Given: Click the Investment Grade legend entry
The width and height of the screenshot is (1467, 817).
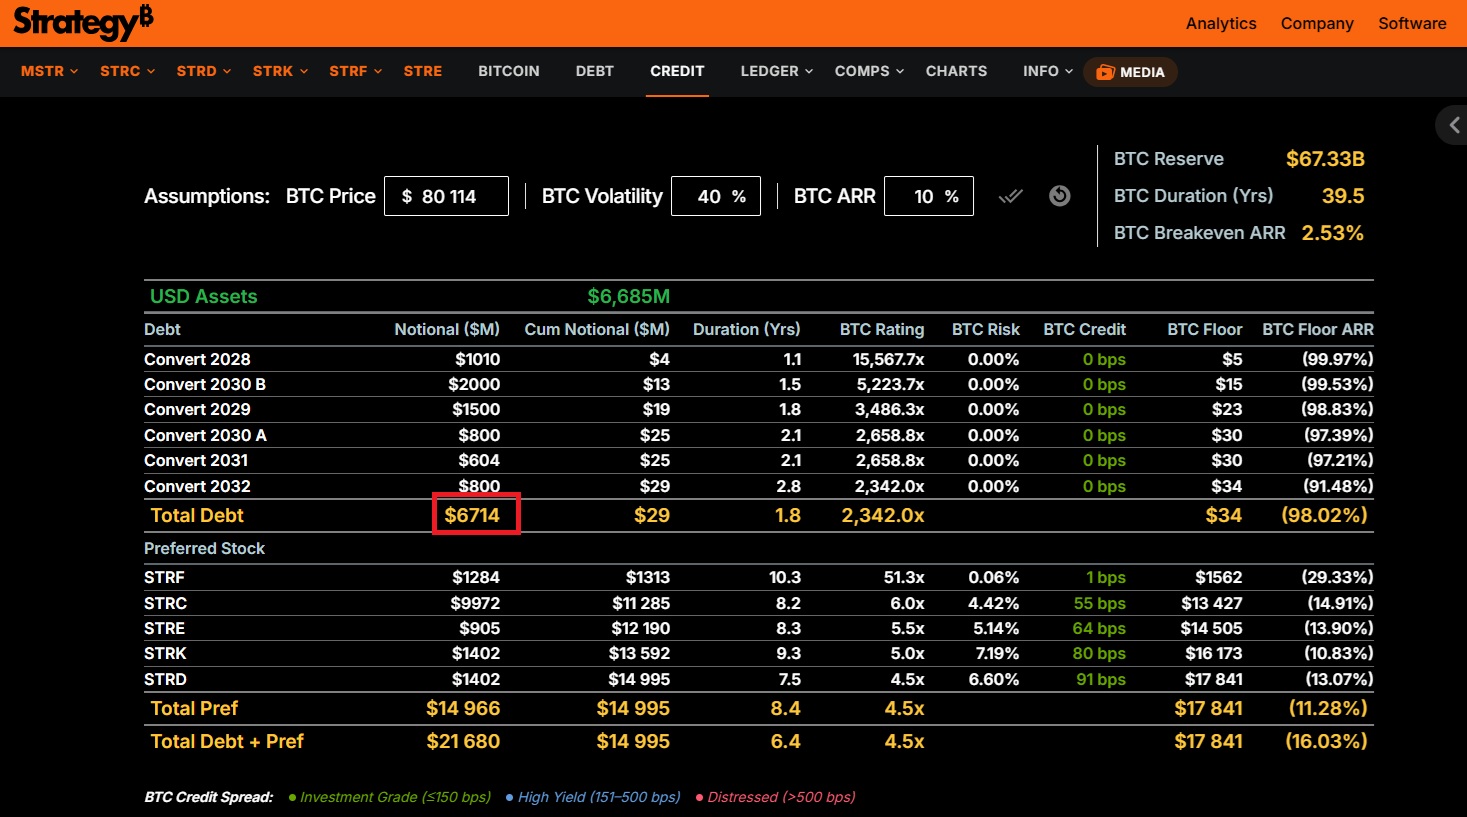Looking at the screenshot, I should (x=390, y=797).
